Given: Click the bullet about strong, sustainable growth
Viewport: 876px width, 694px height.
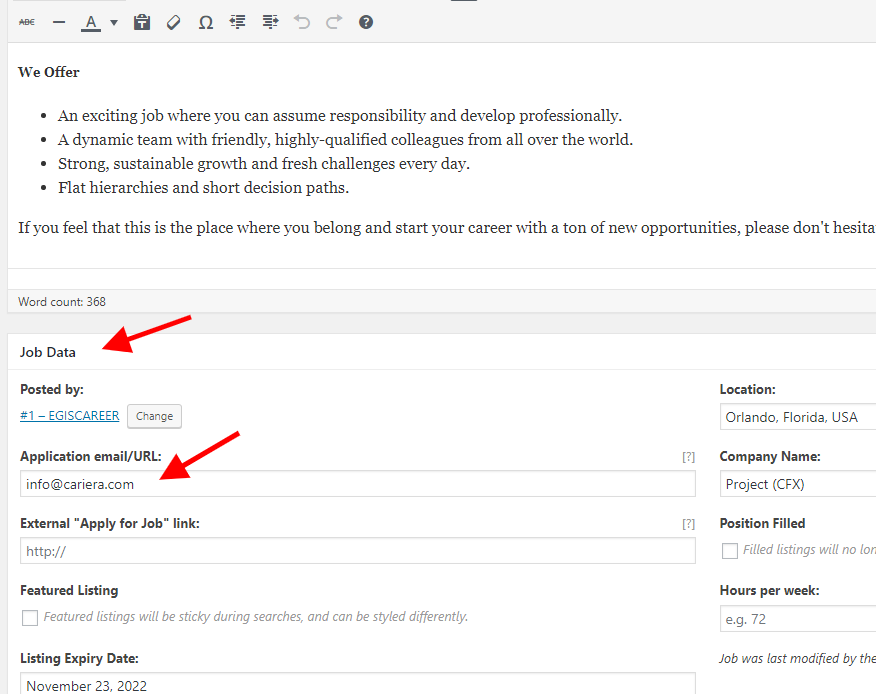Looking at the screenshot, I should click(x=264, y=164).
